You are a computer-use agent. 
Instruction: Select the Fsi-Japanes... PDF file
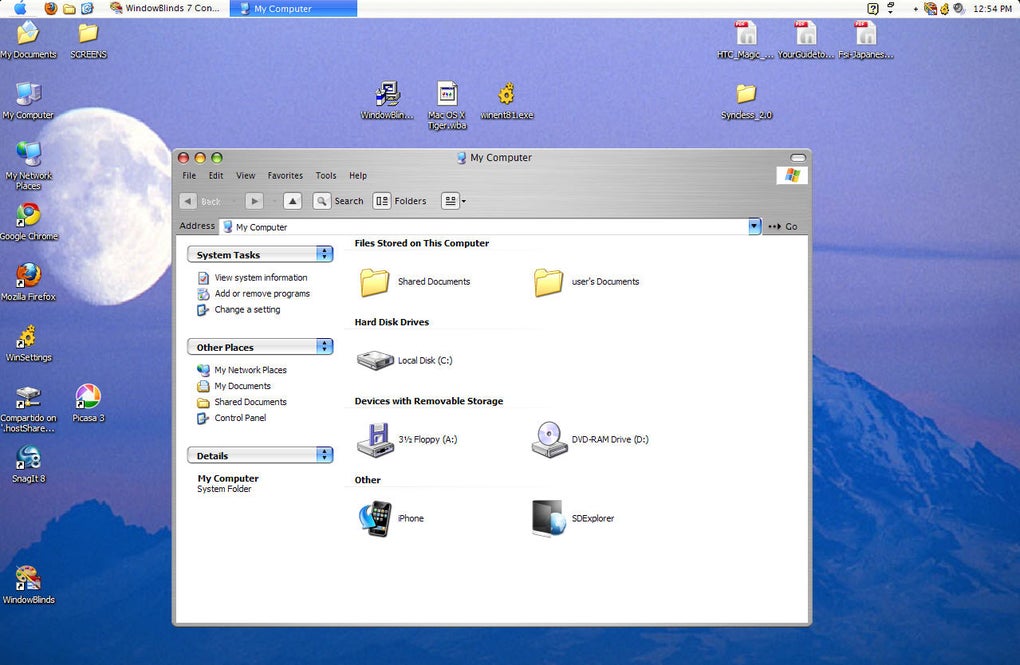click(x=866, y=40)
